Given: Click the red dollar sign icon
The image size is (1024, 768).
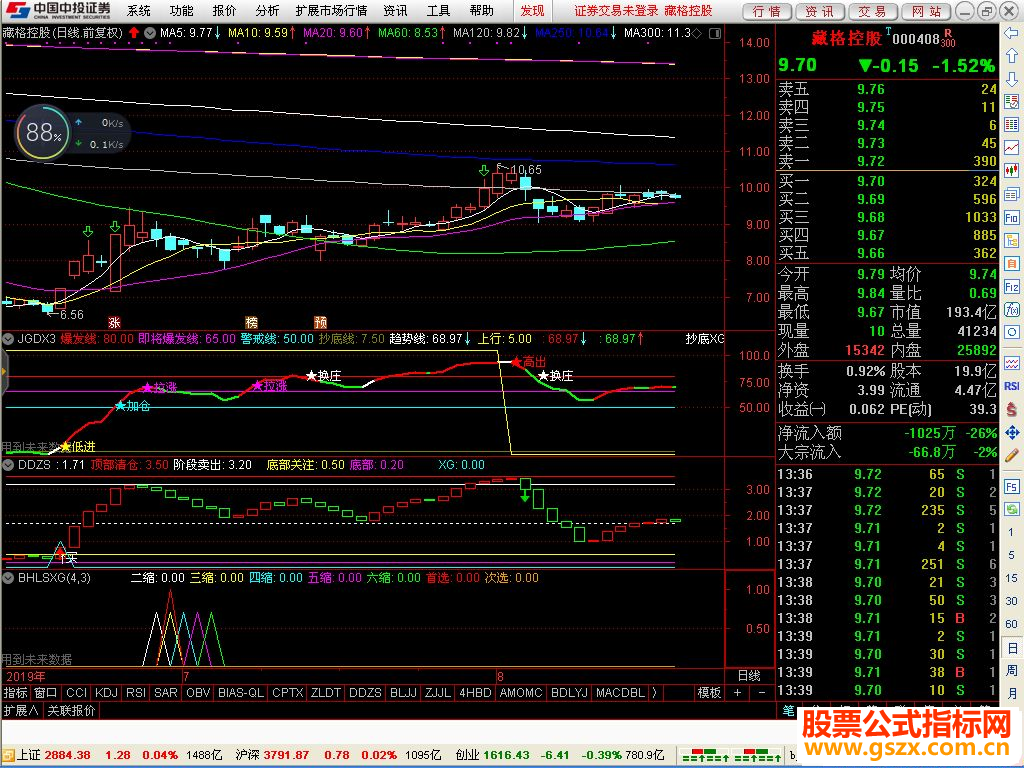Looking at the screenshot, I should click(1012, 409).
